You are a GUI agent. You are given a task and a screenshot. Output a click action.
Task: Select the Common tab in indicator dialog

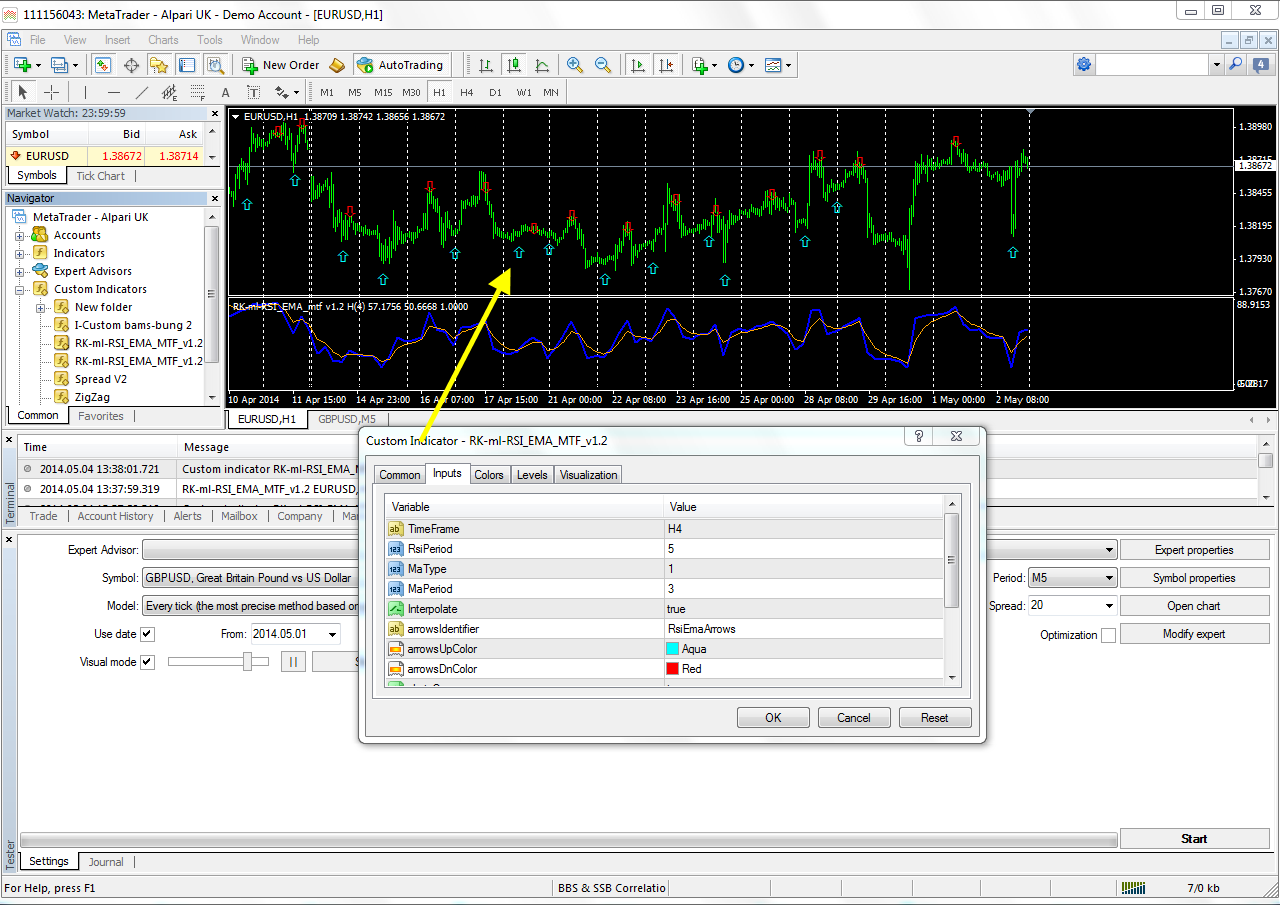pyautogui.click(x=400, y=475)
